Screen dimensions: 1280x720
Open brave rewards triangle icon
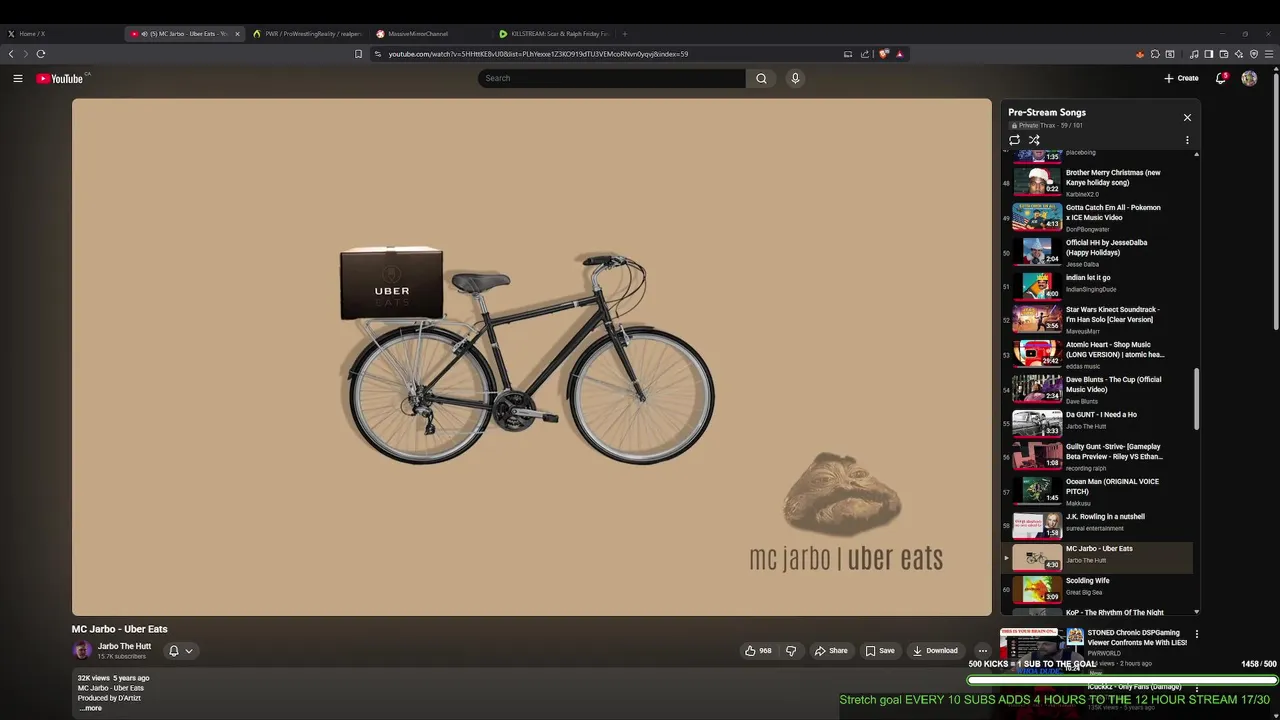(x=899, y=54)
